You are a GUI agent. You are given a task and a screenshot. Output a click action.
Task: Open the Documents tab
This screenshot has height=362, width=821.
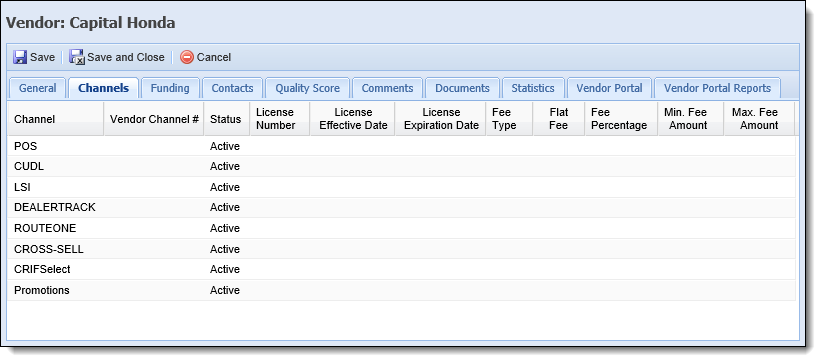[462, 88]
